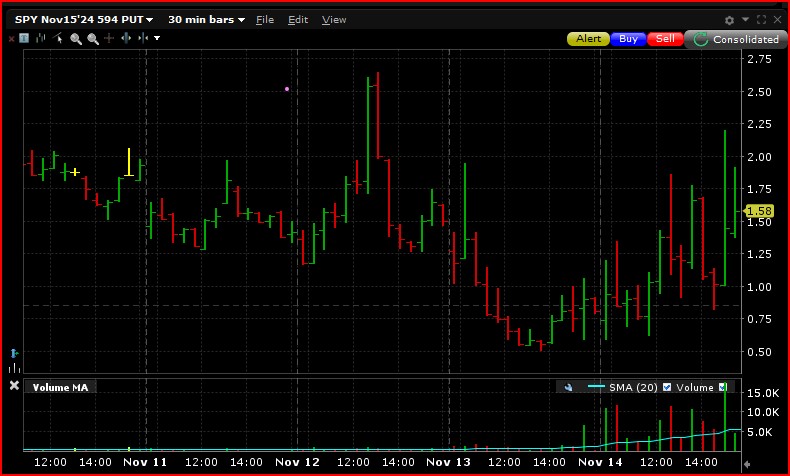The width and height of the screenshot is (790, 476).
Task: Select the trendline pointer tool
Action: click(58, 38)
